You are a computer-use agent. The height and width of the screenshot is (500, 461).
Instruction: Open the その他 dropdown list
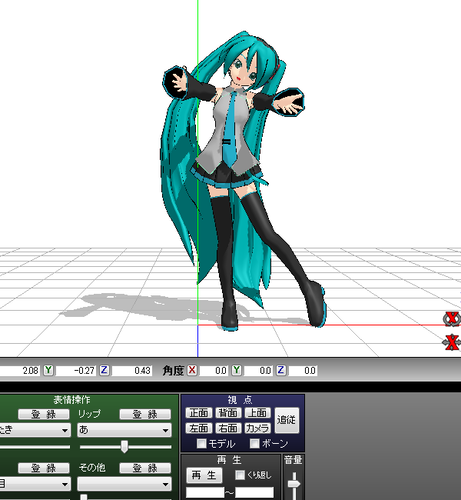124,484
